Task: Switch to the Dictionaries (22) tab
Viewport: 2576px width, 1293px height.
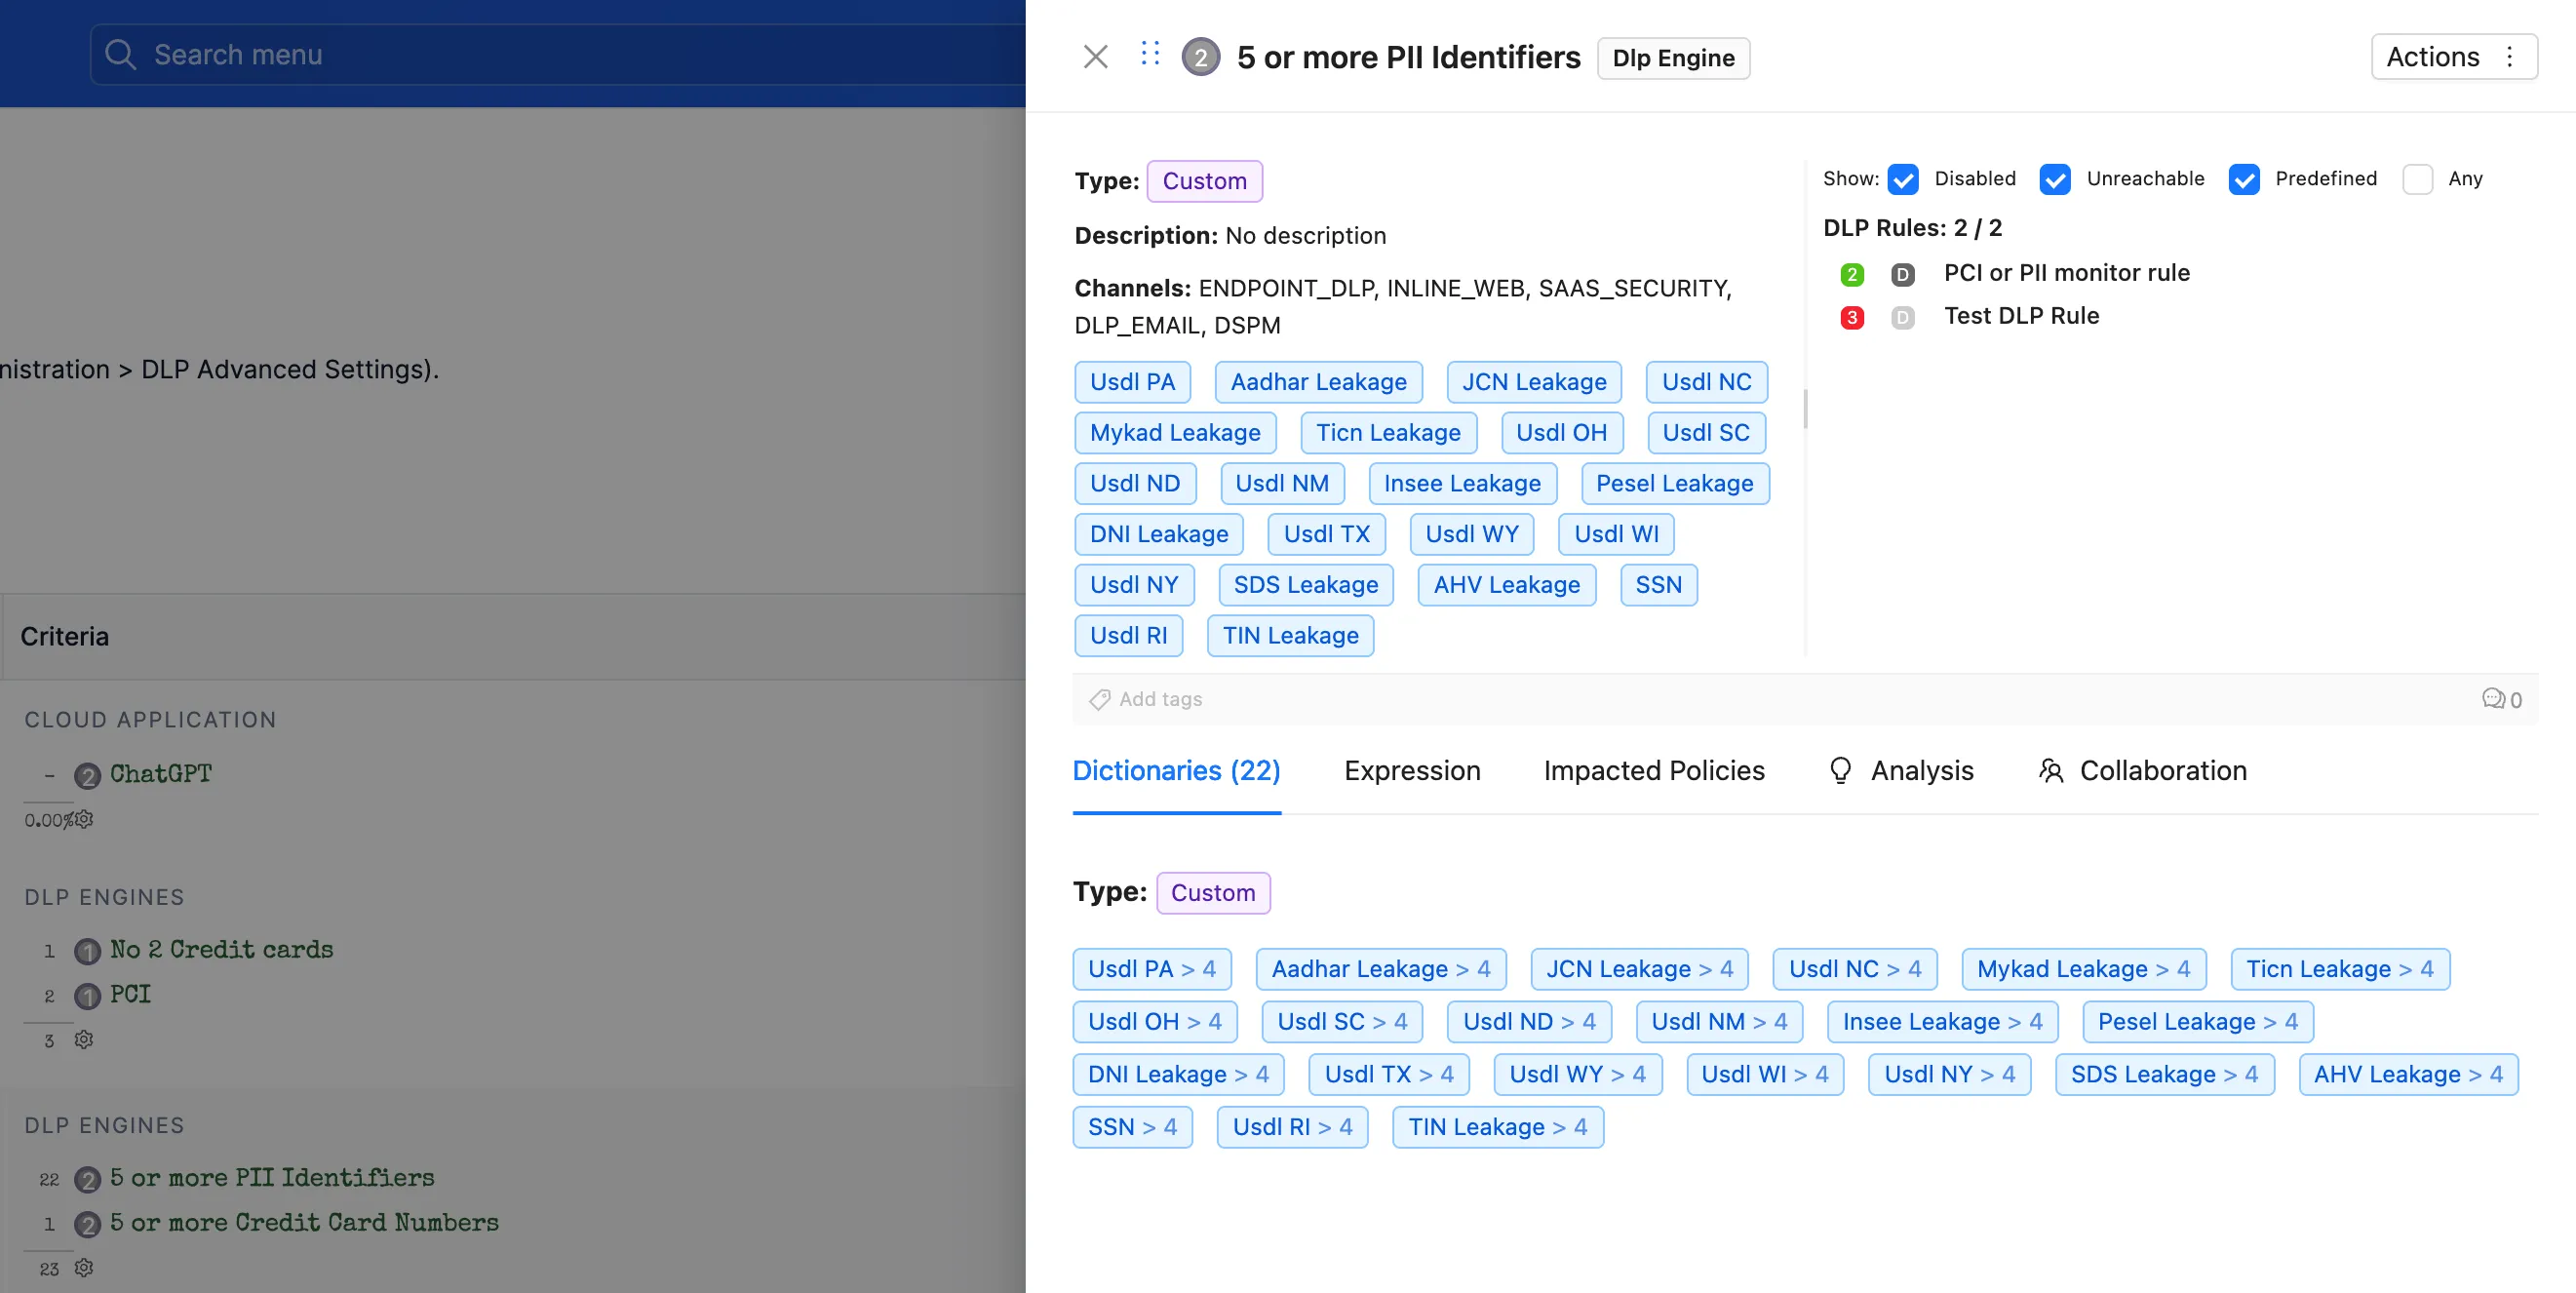Action: 1176,771
